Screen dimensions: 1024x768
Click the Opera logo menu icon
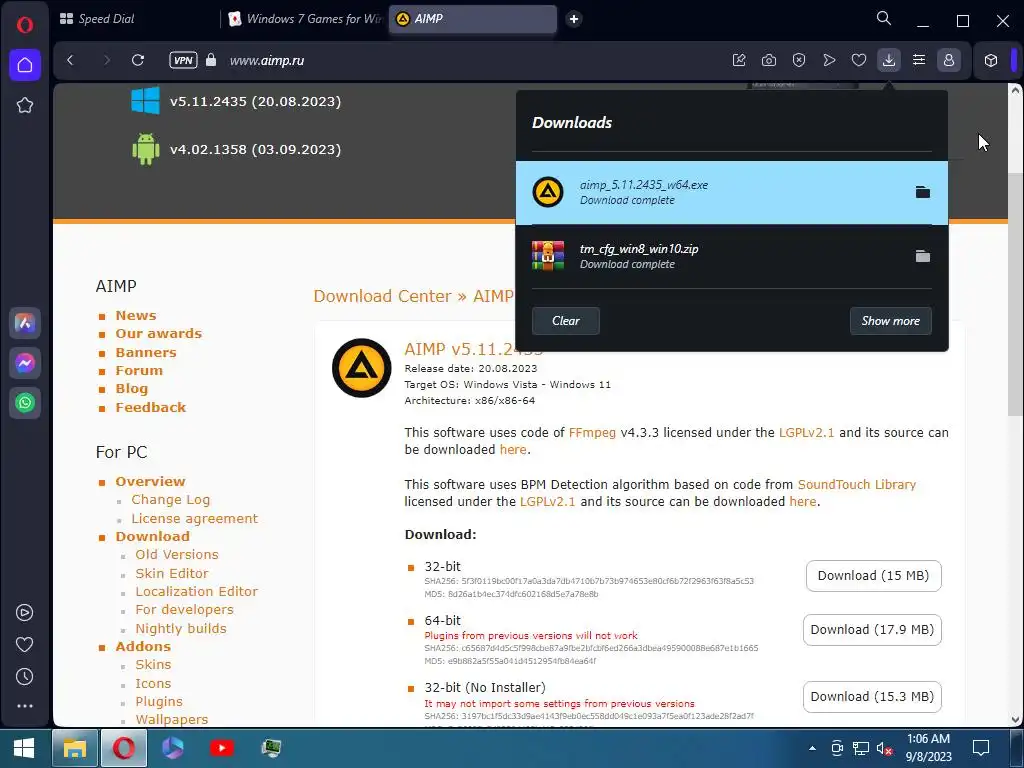(24, 25)
